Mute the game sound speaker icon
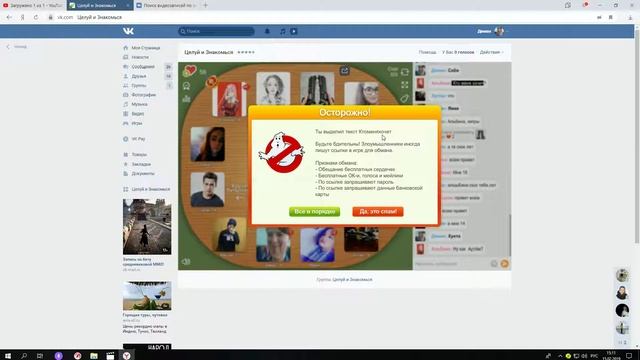Viewport: 640px width, 360px height. click(186, 262)
